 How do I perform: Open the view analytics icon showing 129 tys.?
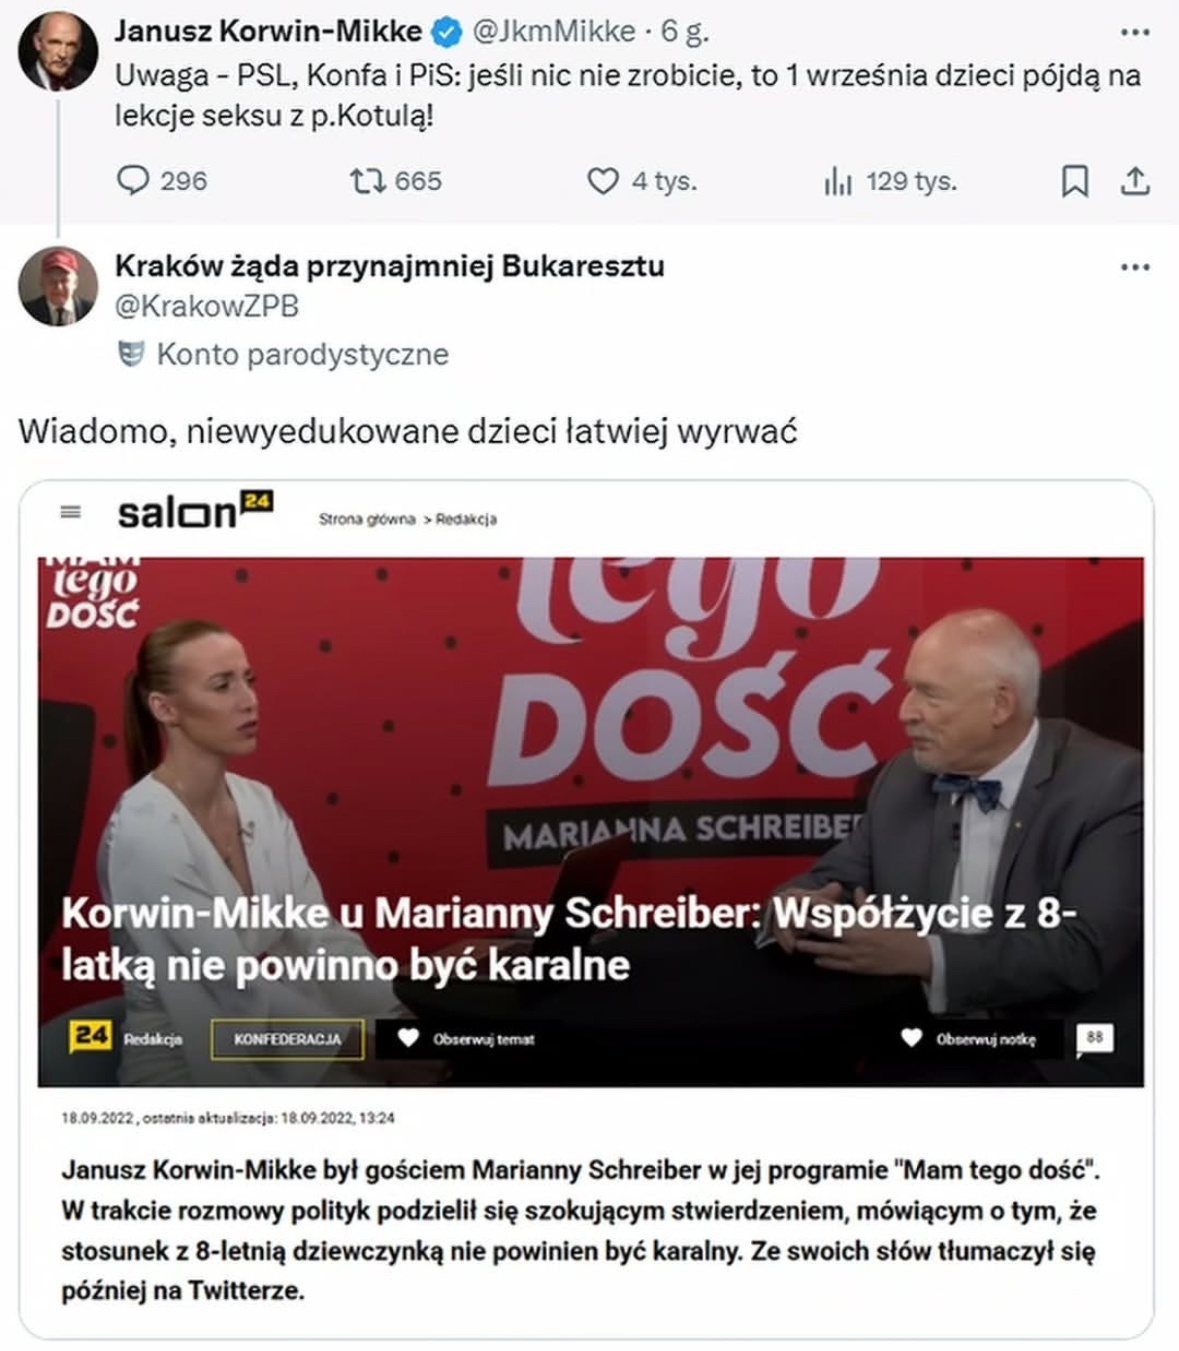click(838, 181)
